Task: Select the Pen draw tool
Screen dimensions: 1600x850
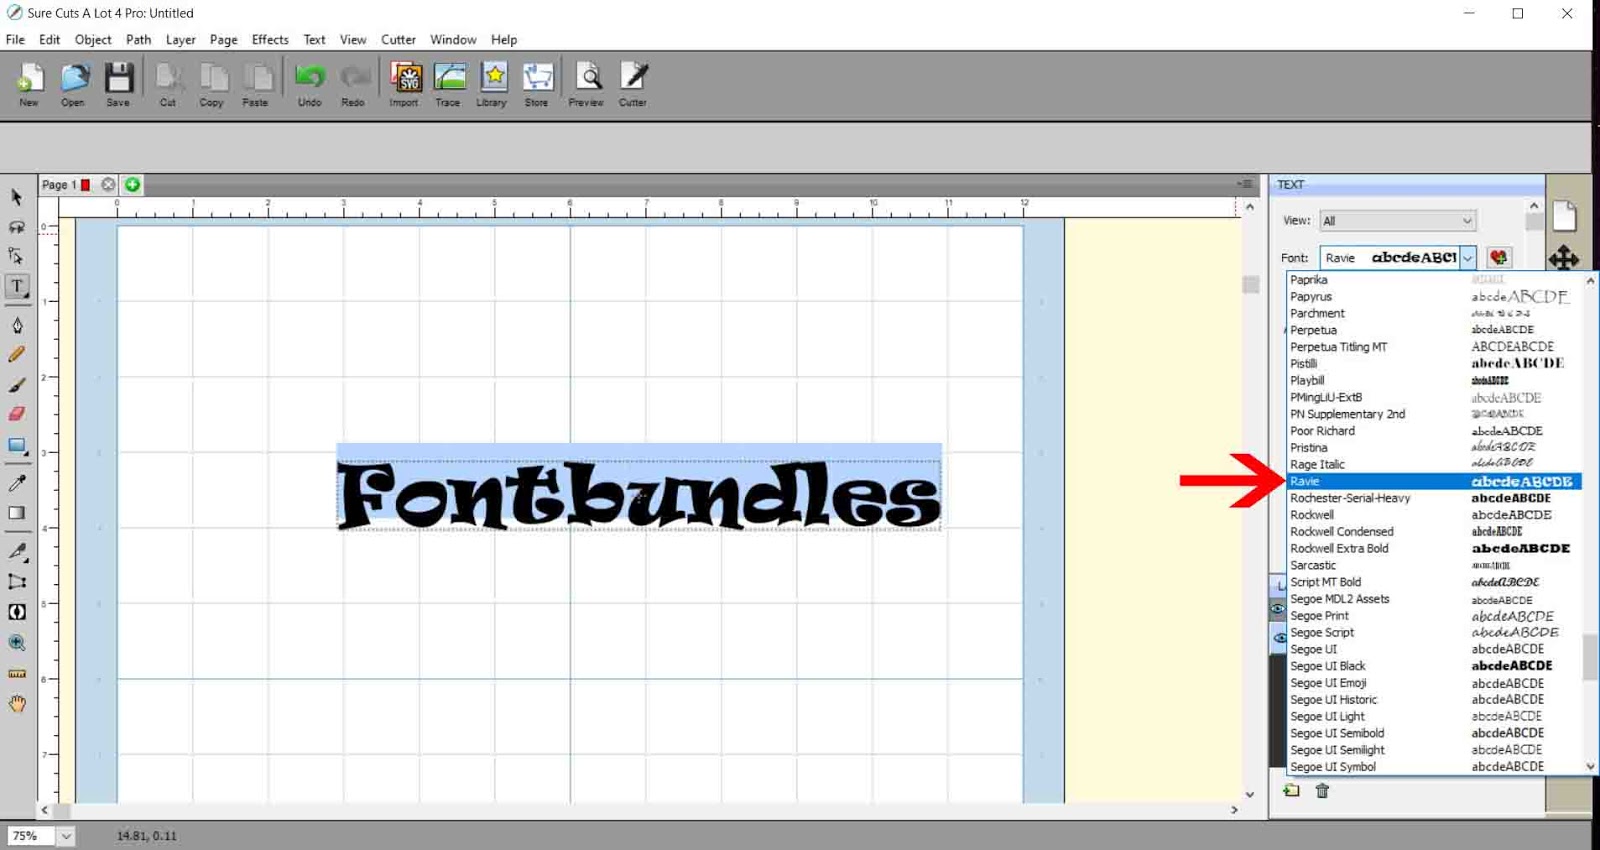Action: point(17,325)
